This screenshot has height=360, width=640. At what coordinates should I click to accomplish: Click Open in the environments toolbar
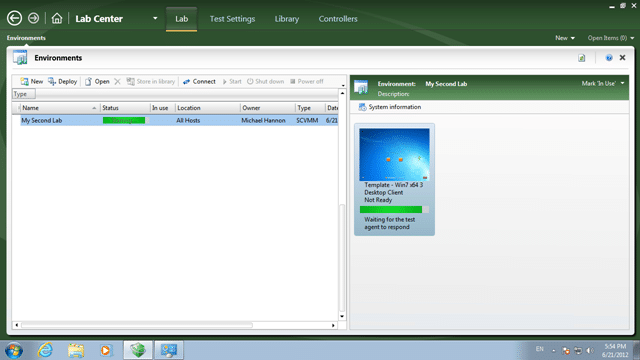[x=97, y=82]
